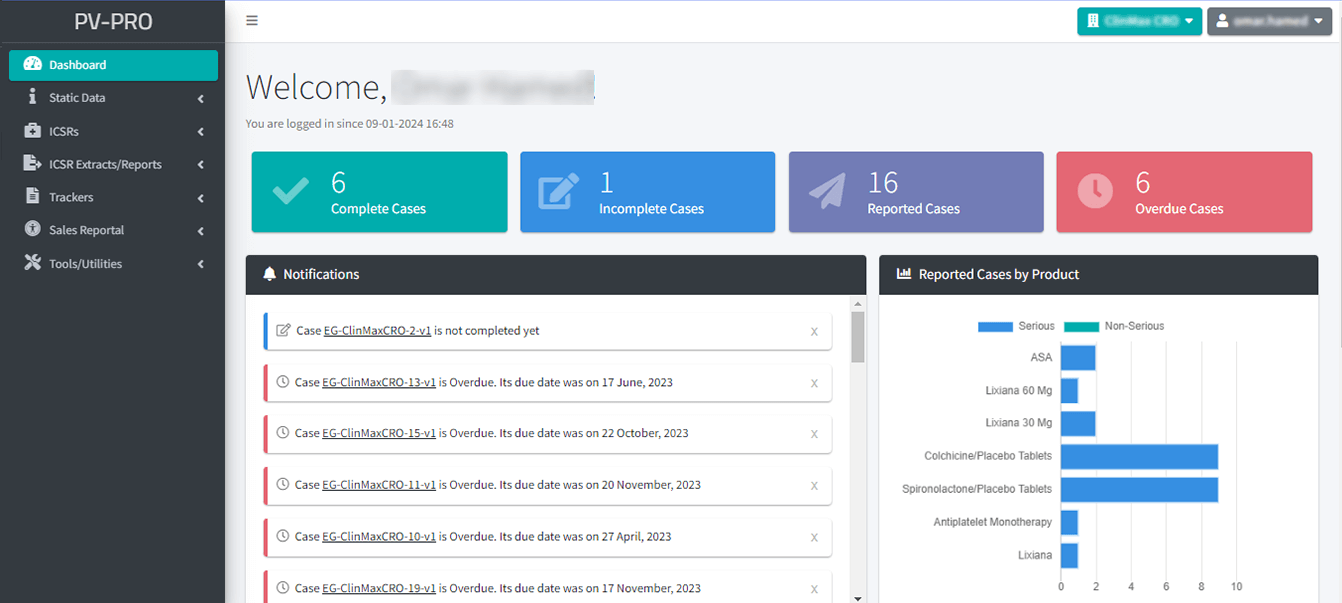This screenshot has height=603, width=1342.
Task: Click the Tools/Utilities wrench icon
Action: [x=32, y=264]
